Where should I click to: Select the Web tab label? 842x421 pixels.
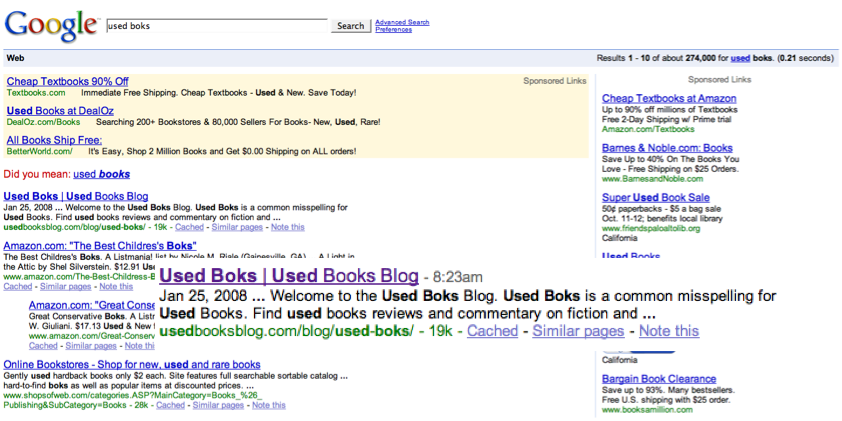[x=15, y=58]
